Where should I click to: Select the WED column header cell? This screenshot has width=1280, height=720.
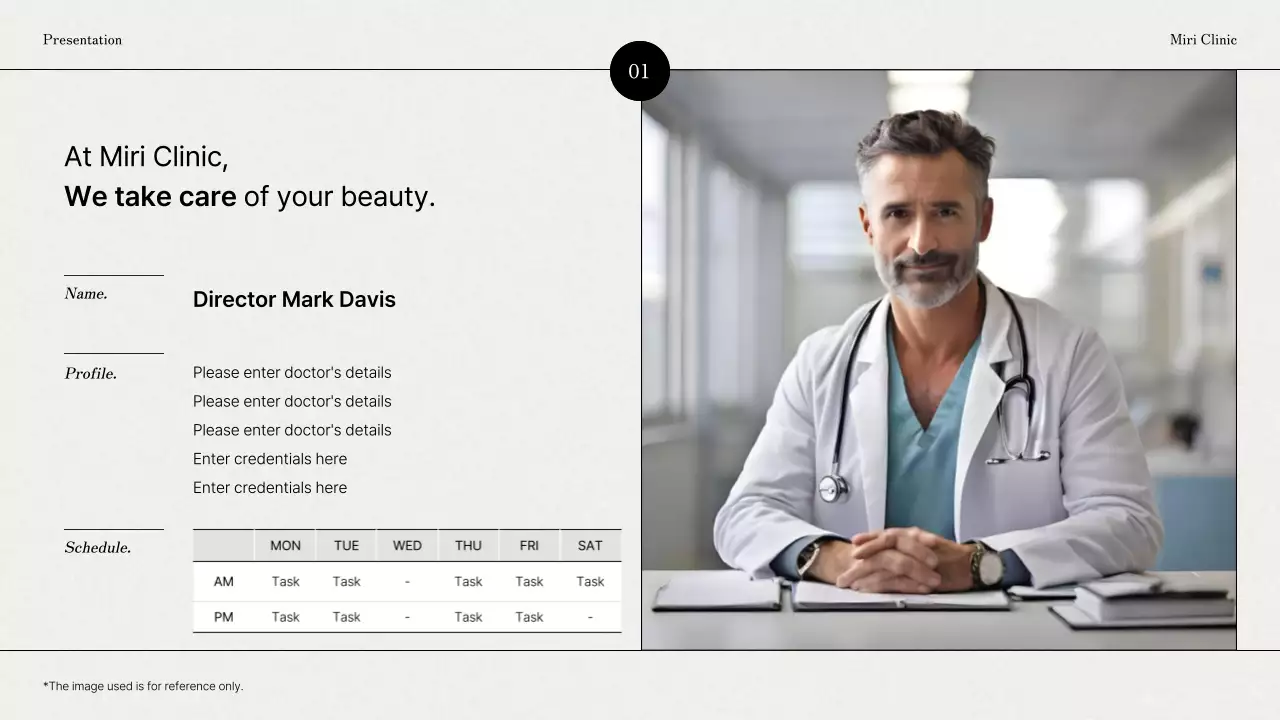click(x=407, y=546)
